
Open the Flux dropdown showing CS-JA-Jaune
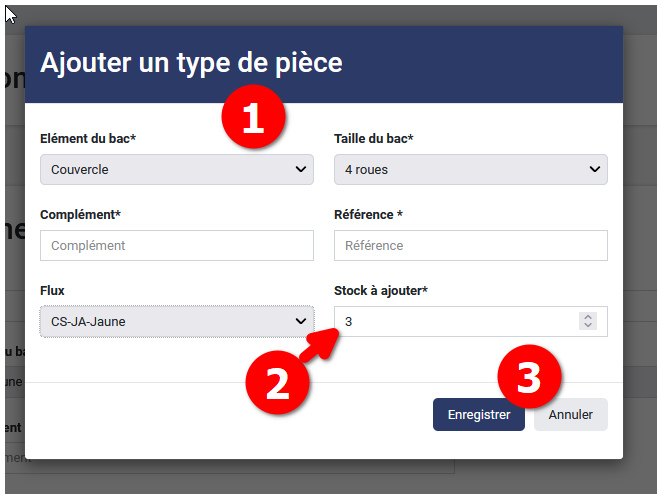click(x=176, y=322)
